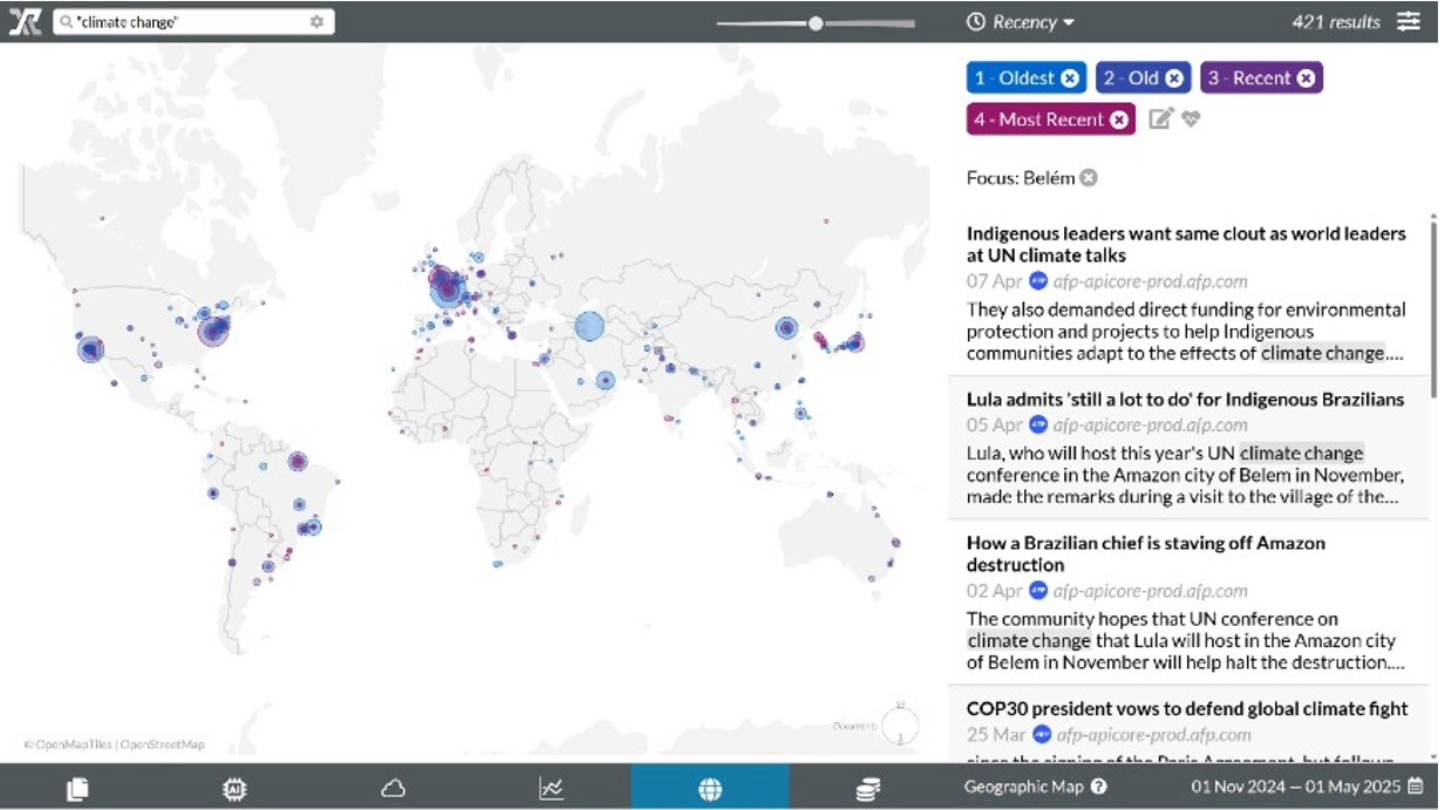Open the documents view in the bottom bar
Screen dimensions: 1440x810
click(77, 788)
